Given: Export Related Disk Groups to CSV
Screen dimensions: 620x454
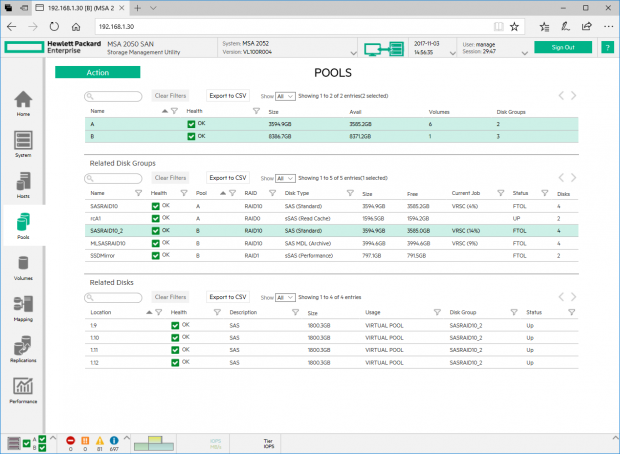Looking at the screenshot, I should 227,178.
